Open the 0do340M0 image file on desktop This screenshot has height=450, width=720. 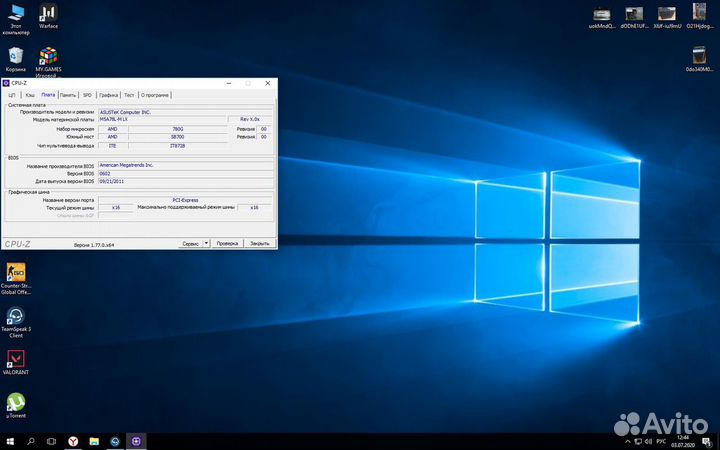[699, 59]
